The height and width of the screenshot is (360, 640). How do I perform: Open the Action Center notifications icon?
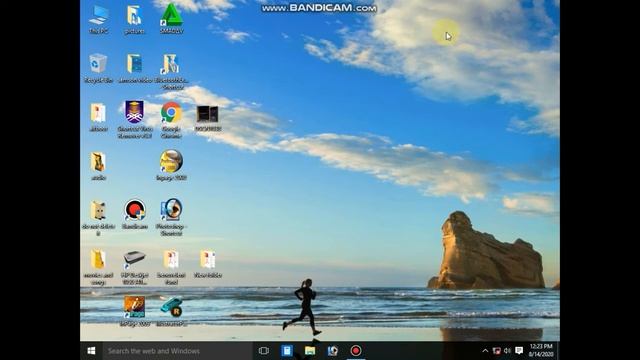[519, 351]
